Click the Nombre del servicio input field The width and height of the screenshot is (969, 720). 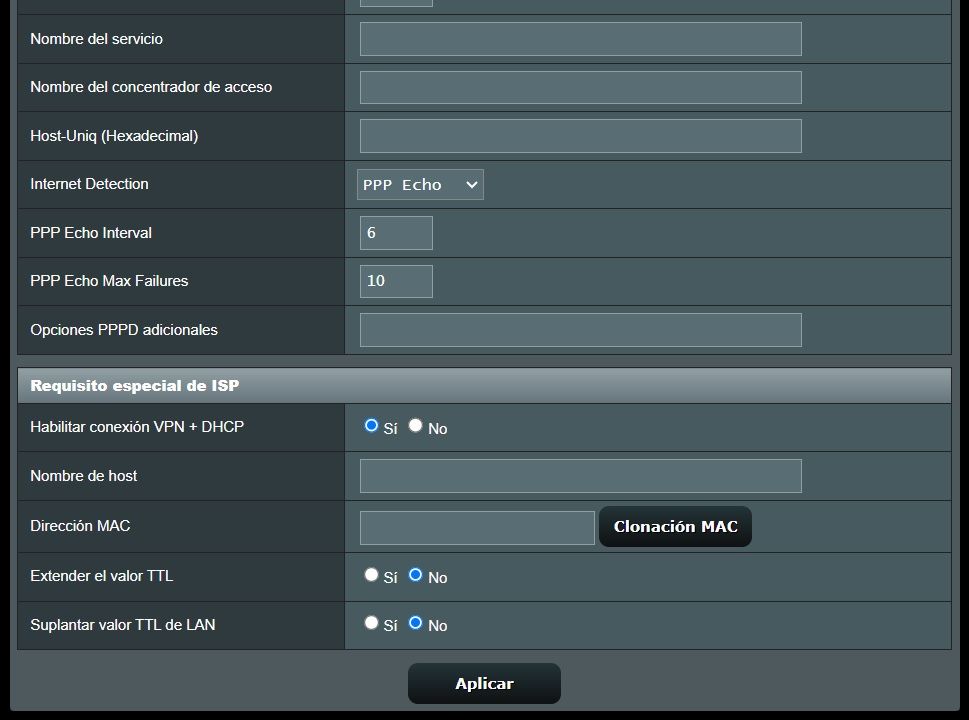[x=580, y=39]
